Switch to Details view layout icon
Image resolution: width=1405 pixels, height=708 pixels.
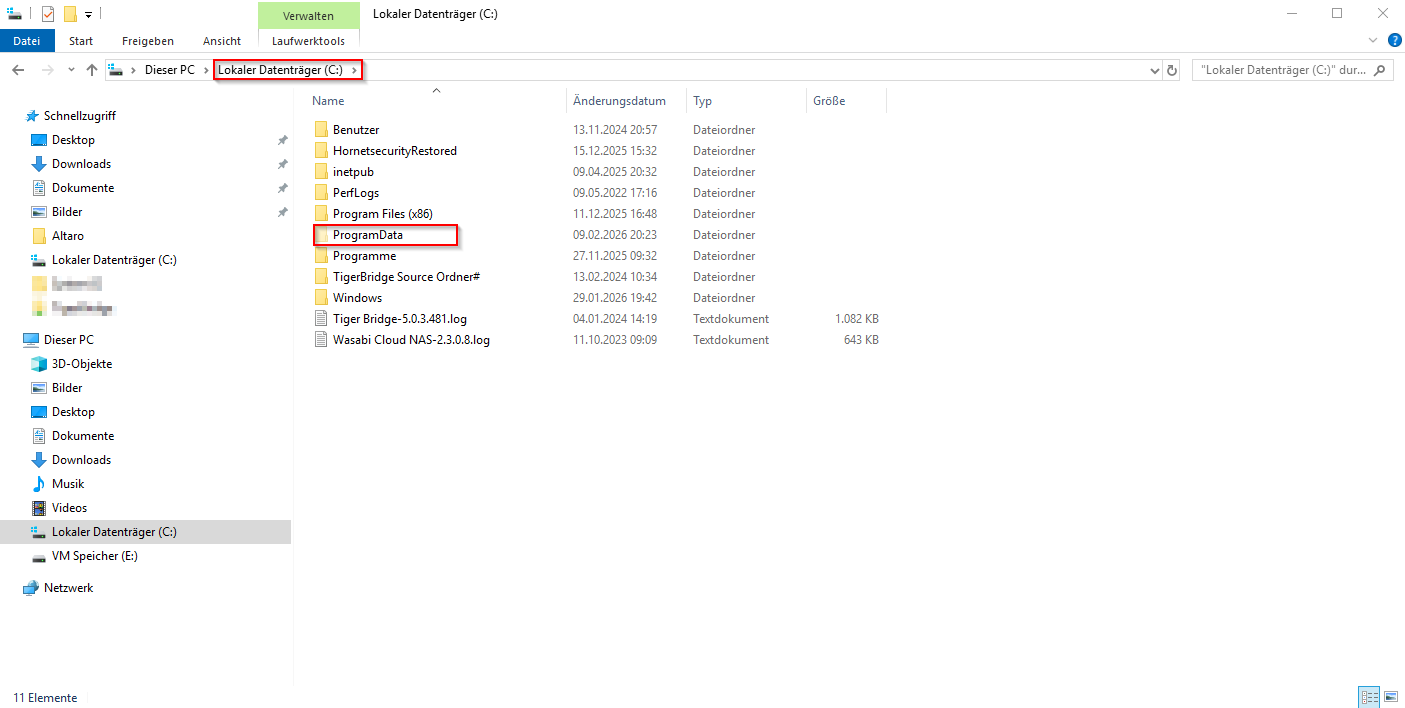(1369, 697)
